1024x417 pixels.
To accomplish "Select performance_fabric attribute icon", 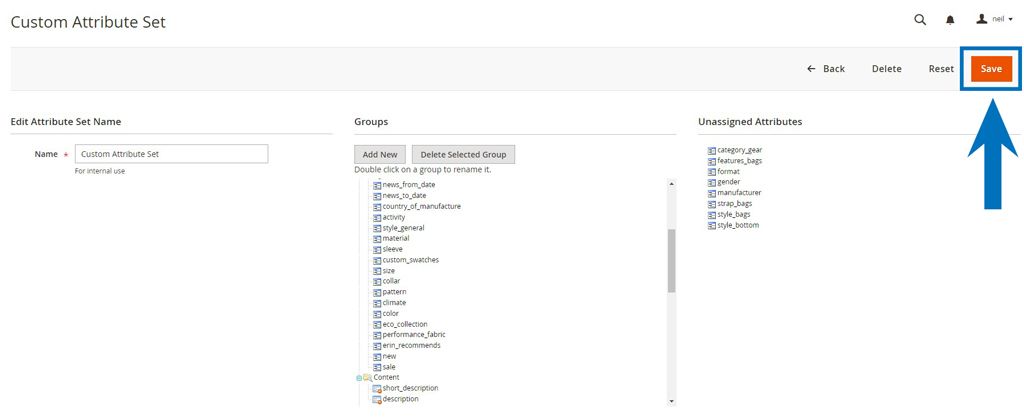I will pos(377,335).
